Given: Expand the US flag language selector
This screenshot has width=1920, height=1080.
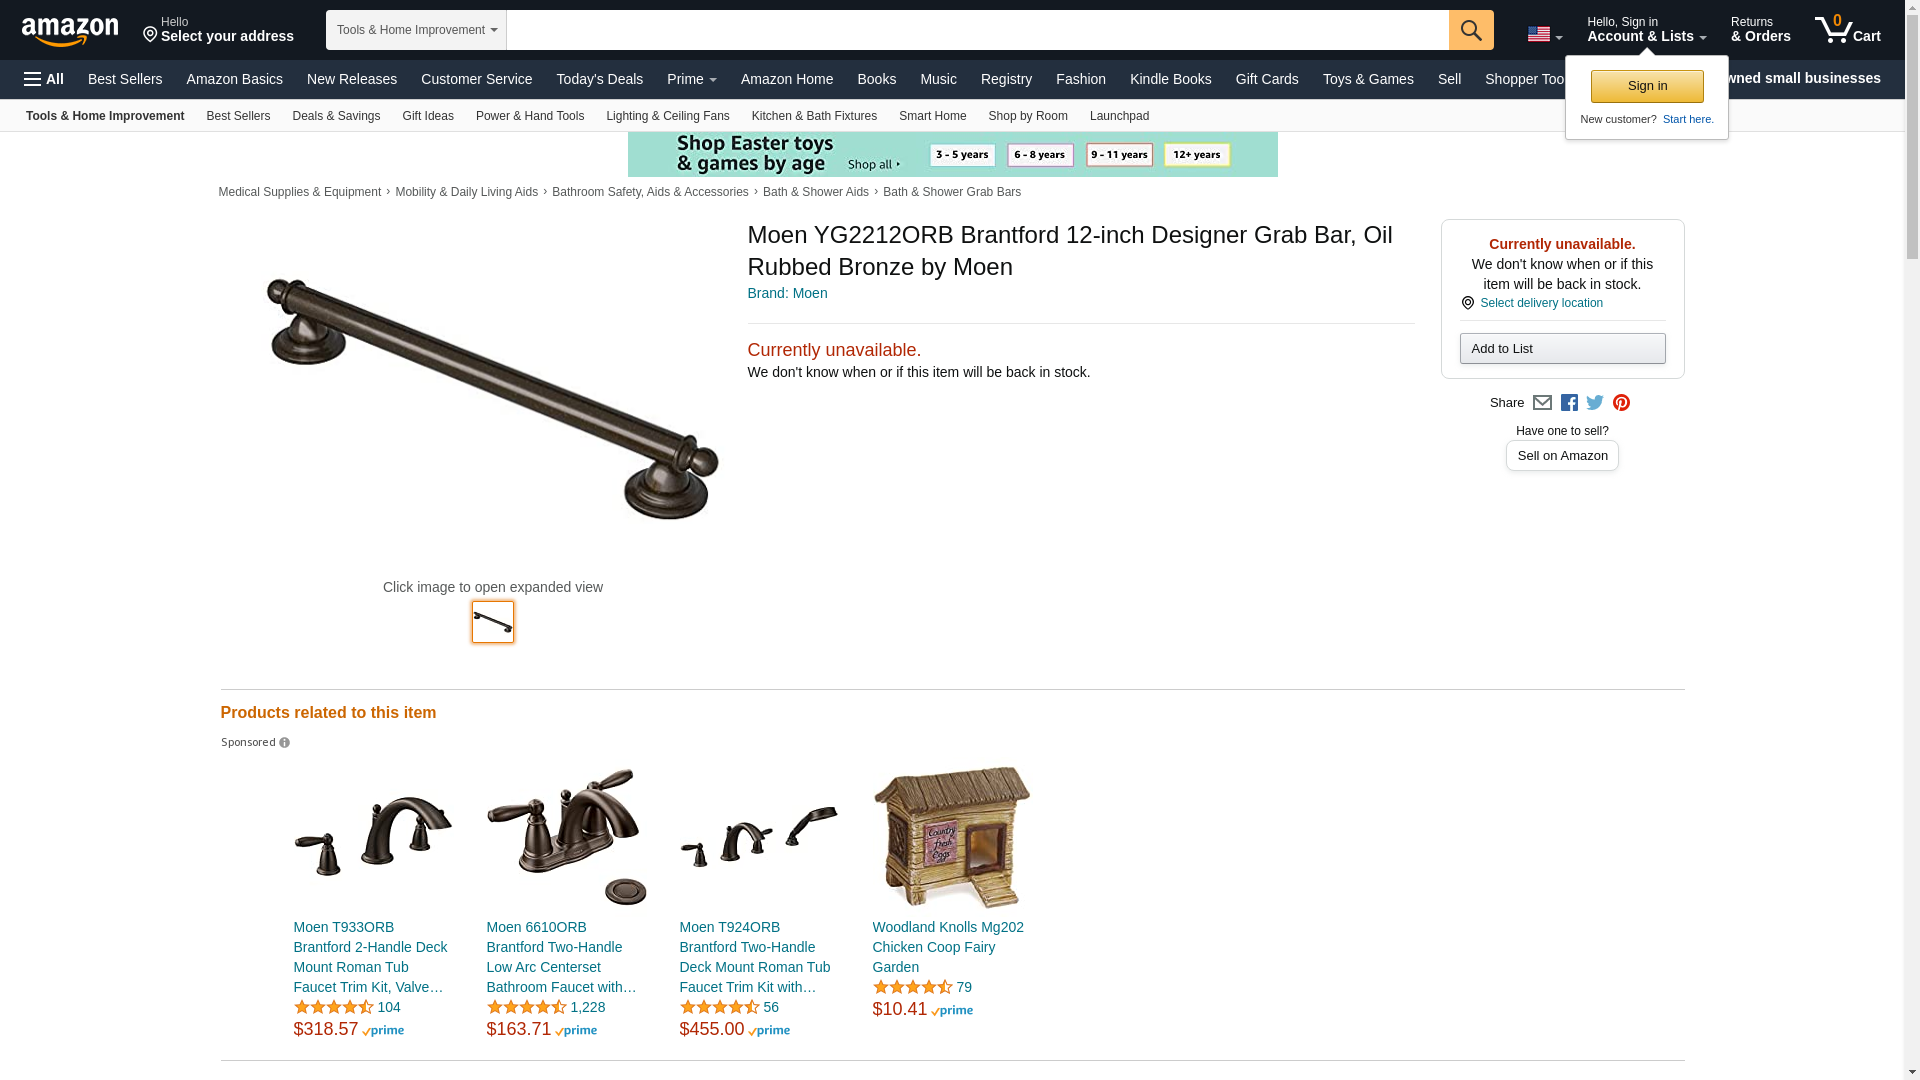Looking at the screenshot, I should tap(1545, 34).
